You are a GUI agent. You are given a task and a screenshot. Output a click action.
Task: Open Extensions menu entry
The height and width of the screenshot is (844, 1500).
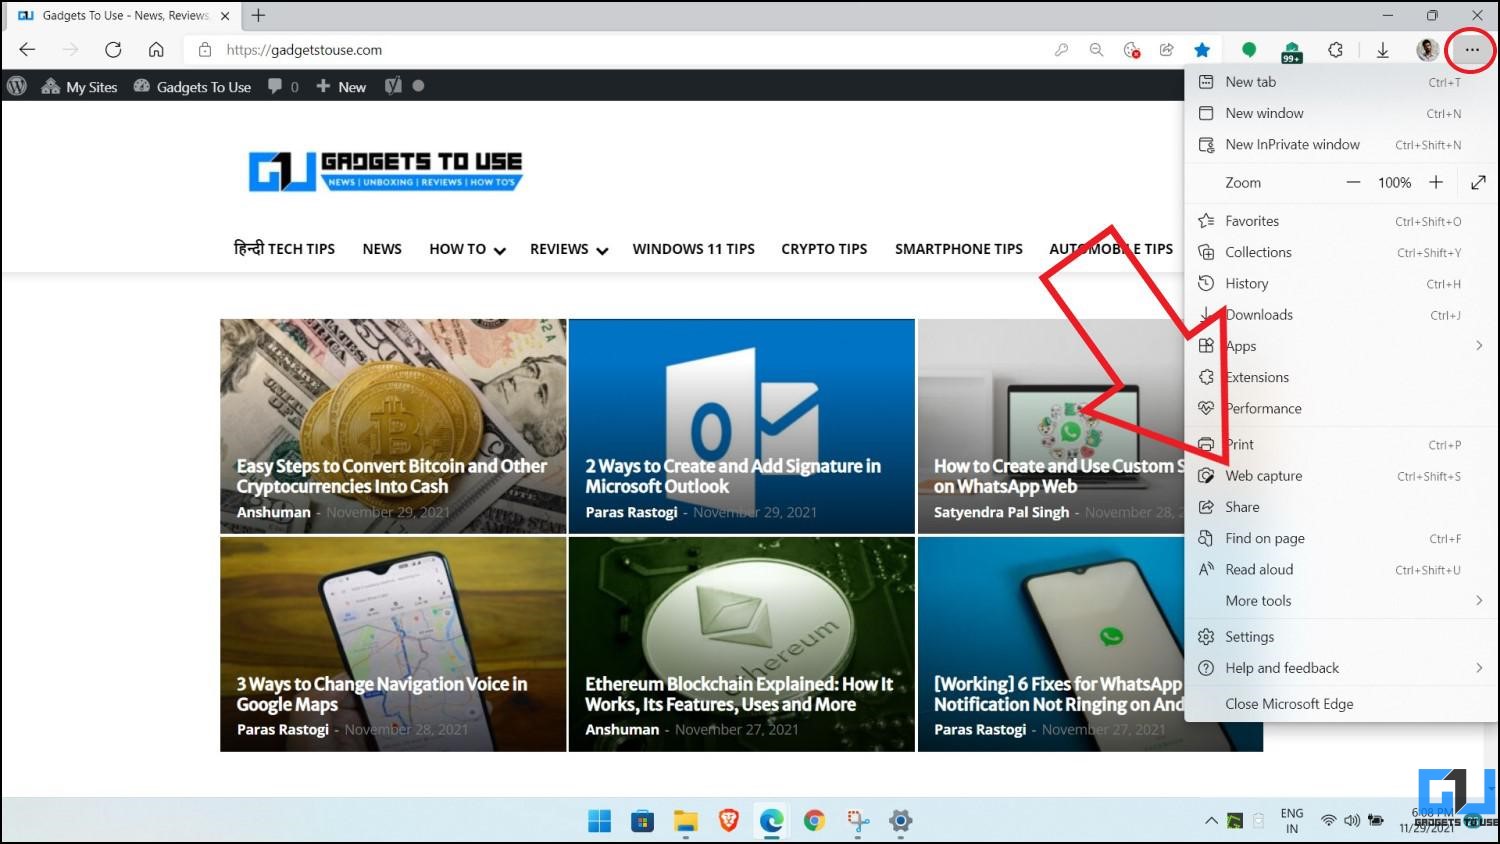point(1340,377)
